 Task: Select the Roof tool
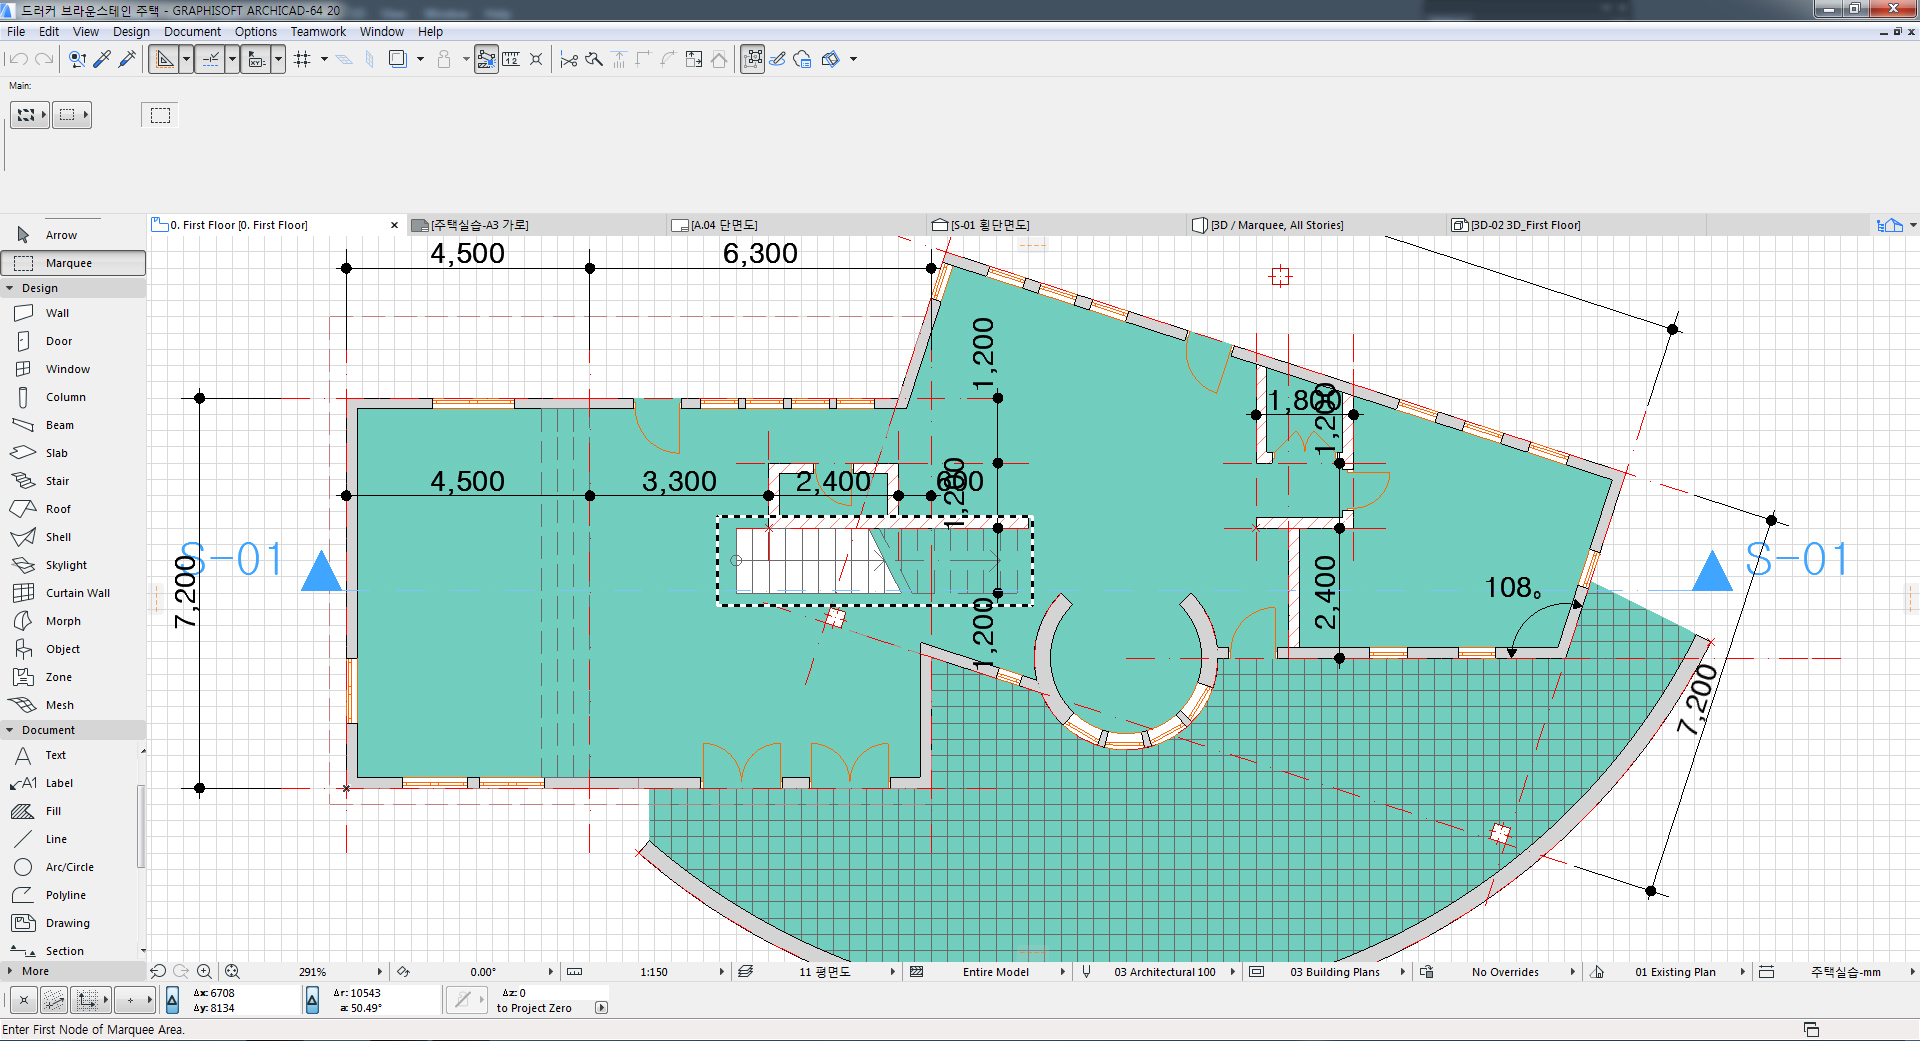pyautogui.click(x=73, y=509)
